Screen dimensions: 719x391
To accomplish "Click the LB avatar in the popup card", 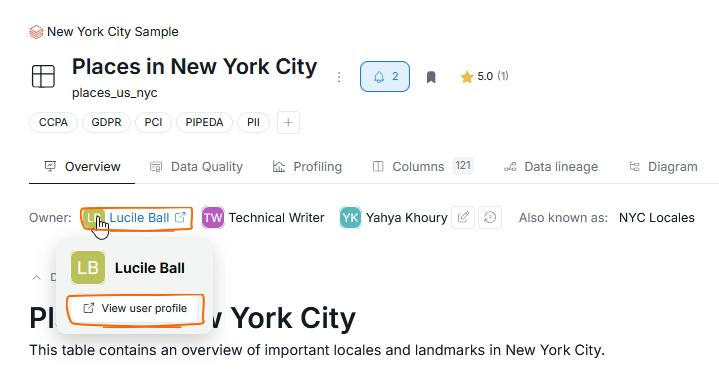I will (88, 267).
